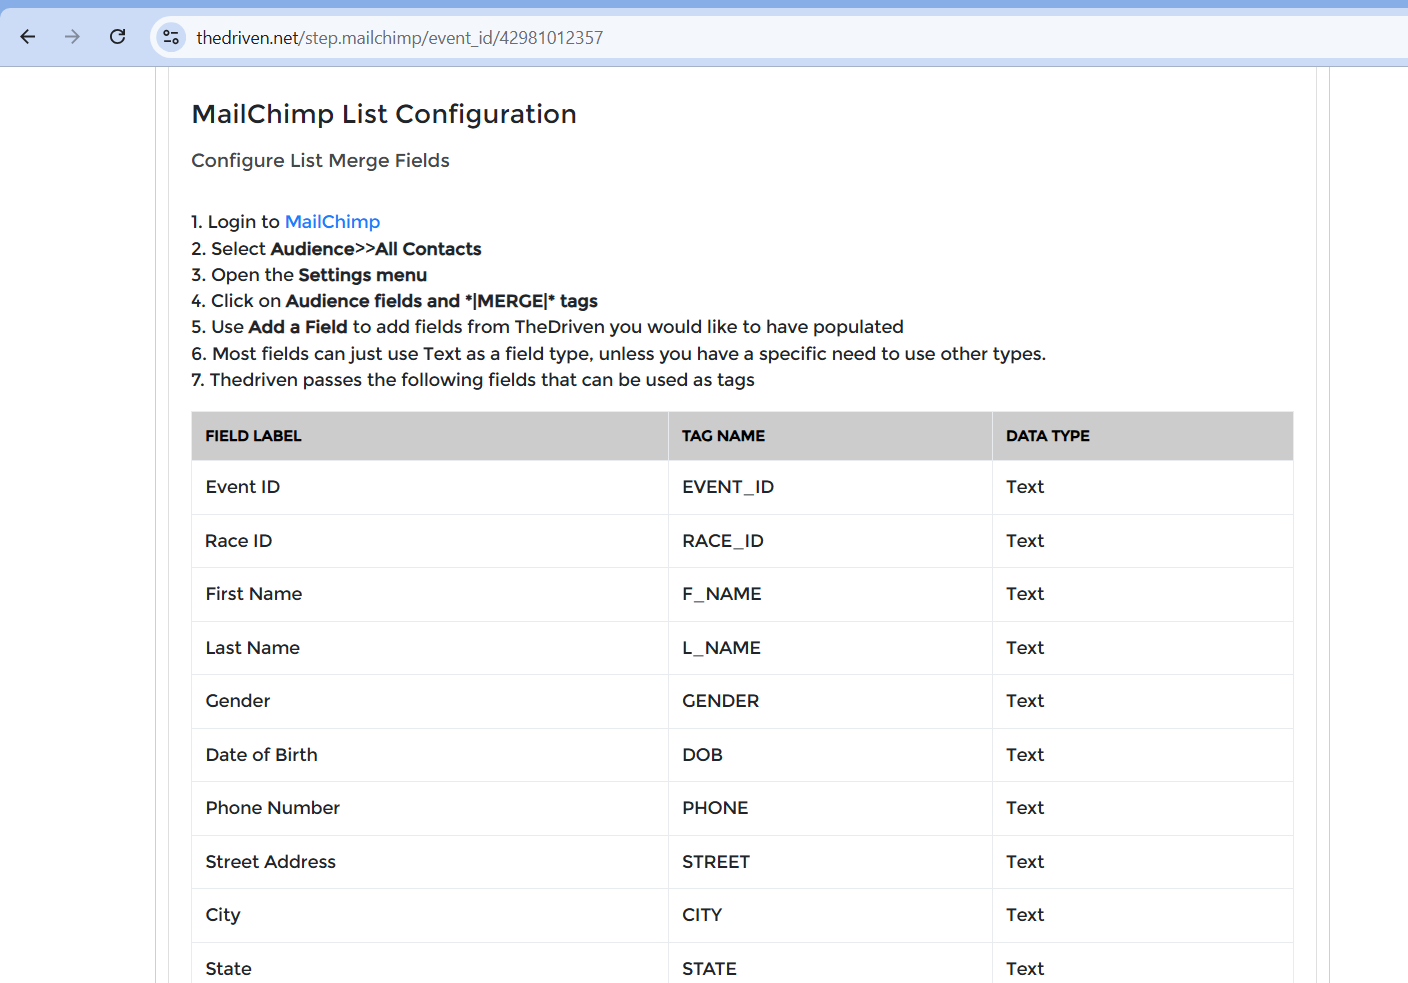Click the browser forward arrow
Image resolution: width=1408 pixels, height=983 pixels.
[x=72, y=37]
